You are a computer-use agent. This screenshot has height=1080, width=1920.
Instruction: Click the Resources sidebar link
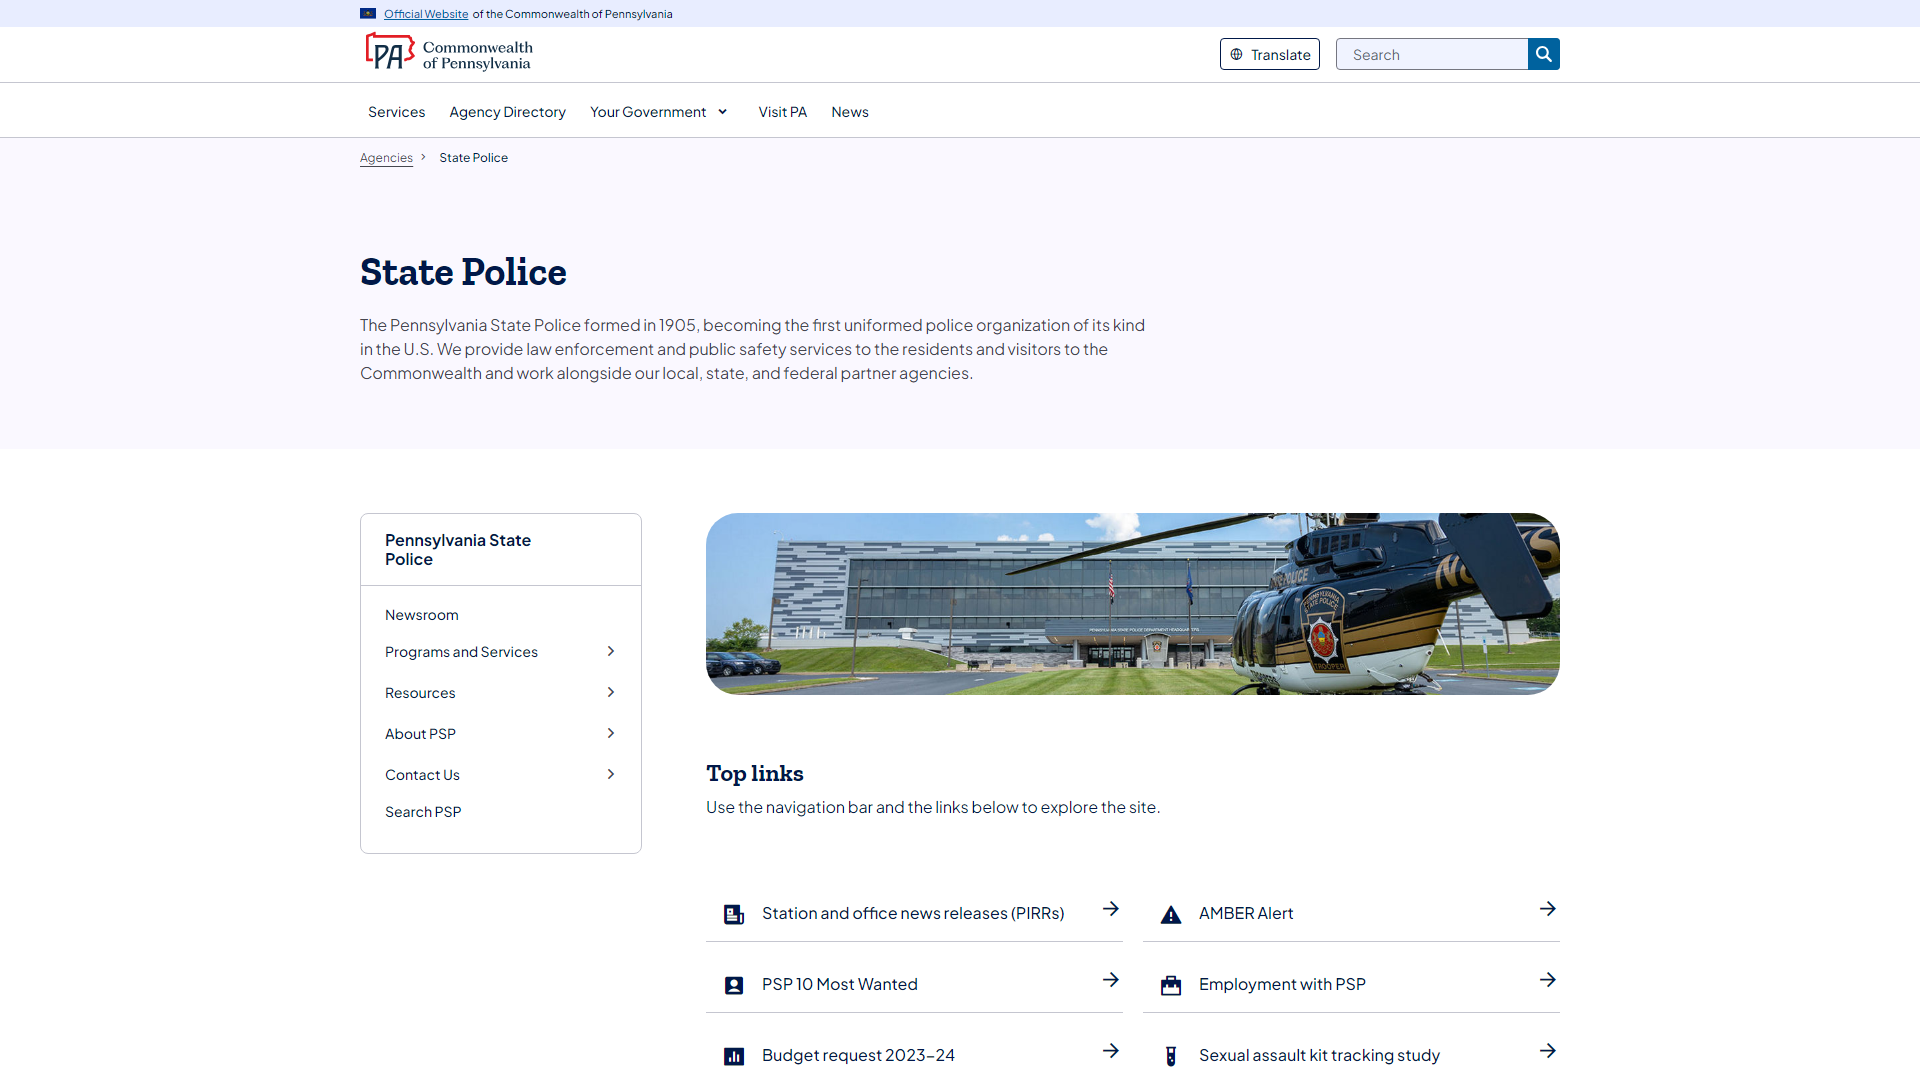click(x=420, y=693)
